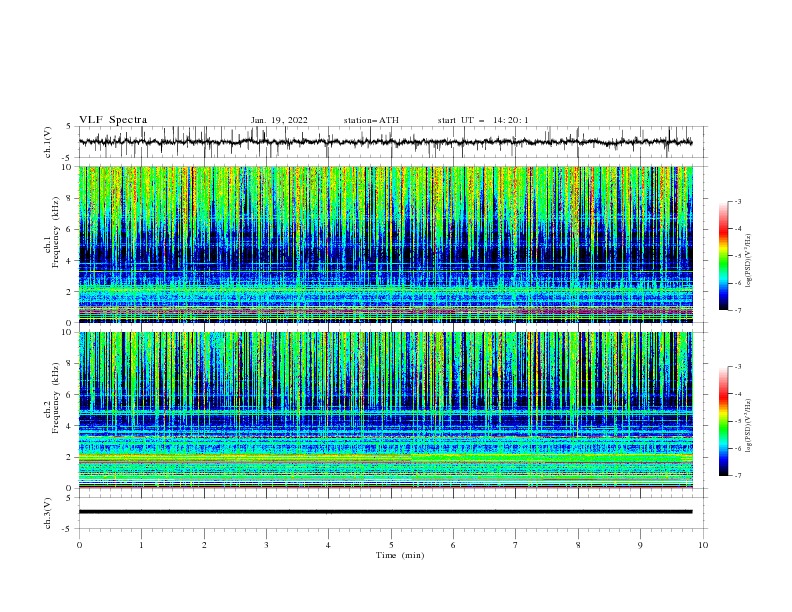Click the time axis tick label 3
Viewport: 792px width, 612px height.
point(266,545)
